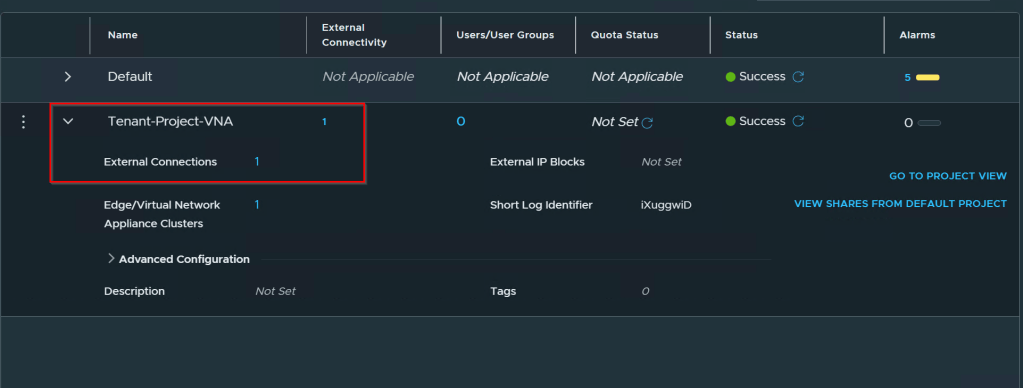Image resolution: width=1023 pixels, height=388 pixels.
Task: Open Edge/Virtual Network Appliance Clusters count
Action: [257, 205]
